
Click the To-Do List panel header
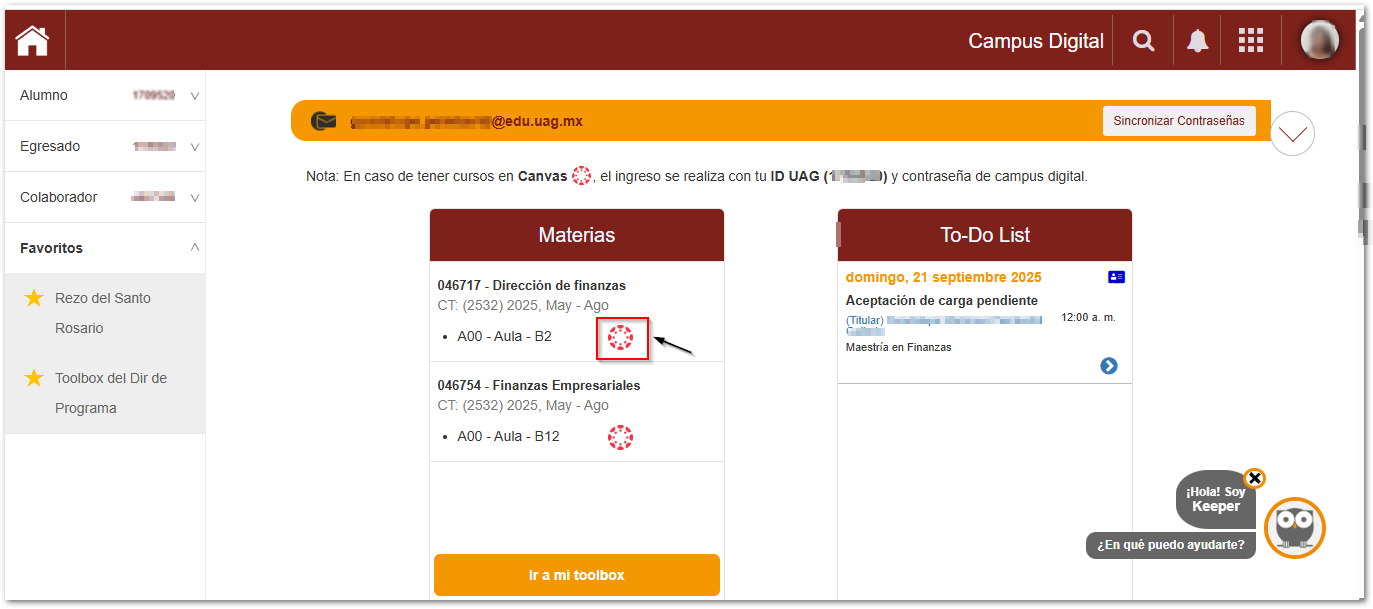coord(985,235)
